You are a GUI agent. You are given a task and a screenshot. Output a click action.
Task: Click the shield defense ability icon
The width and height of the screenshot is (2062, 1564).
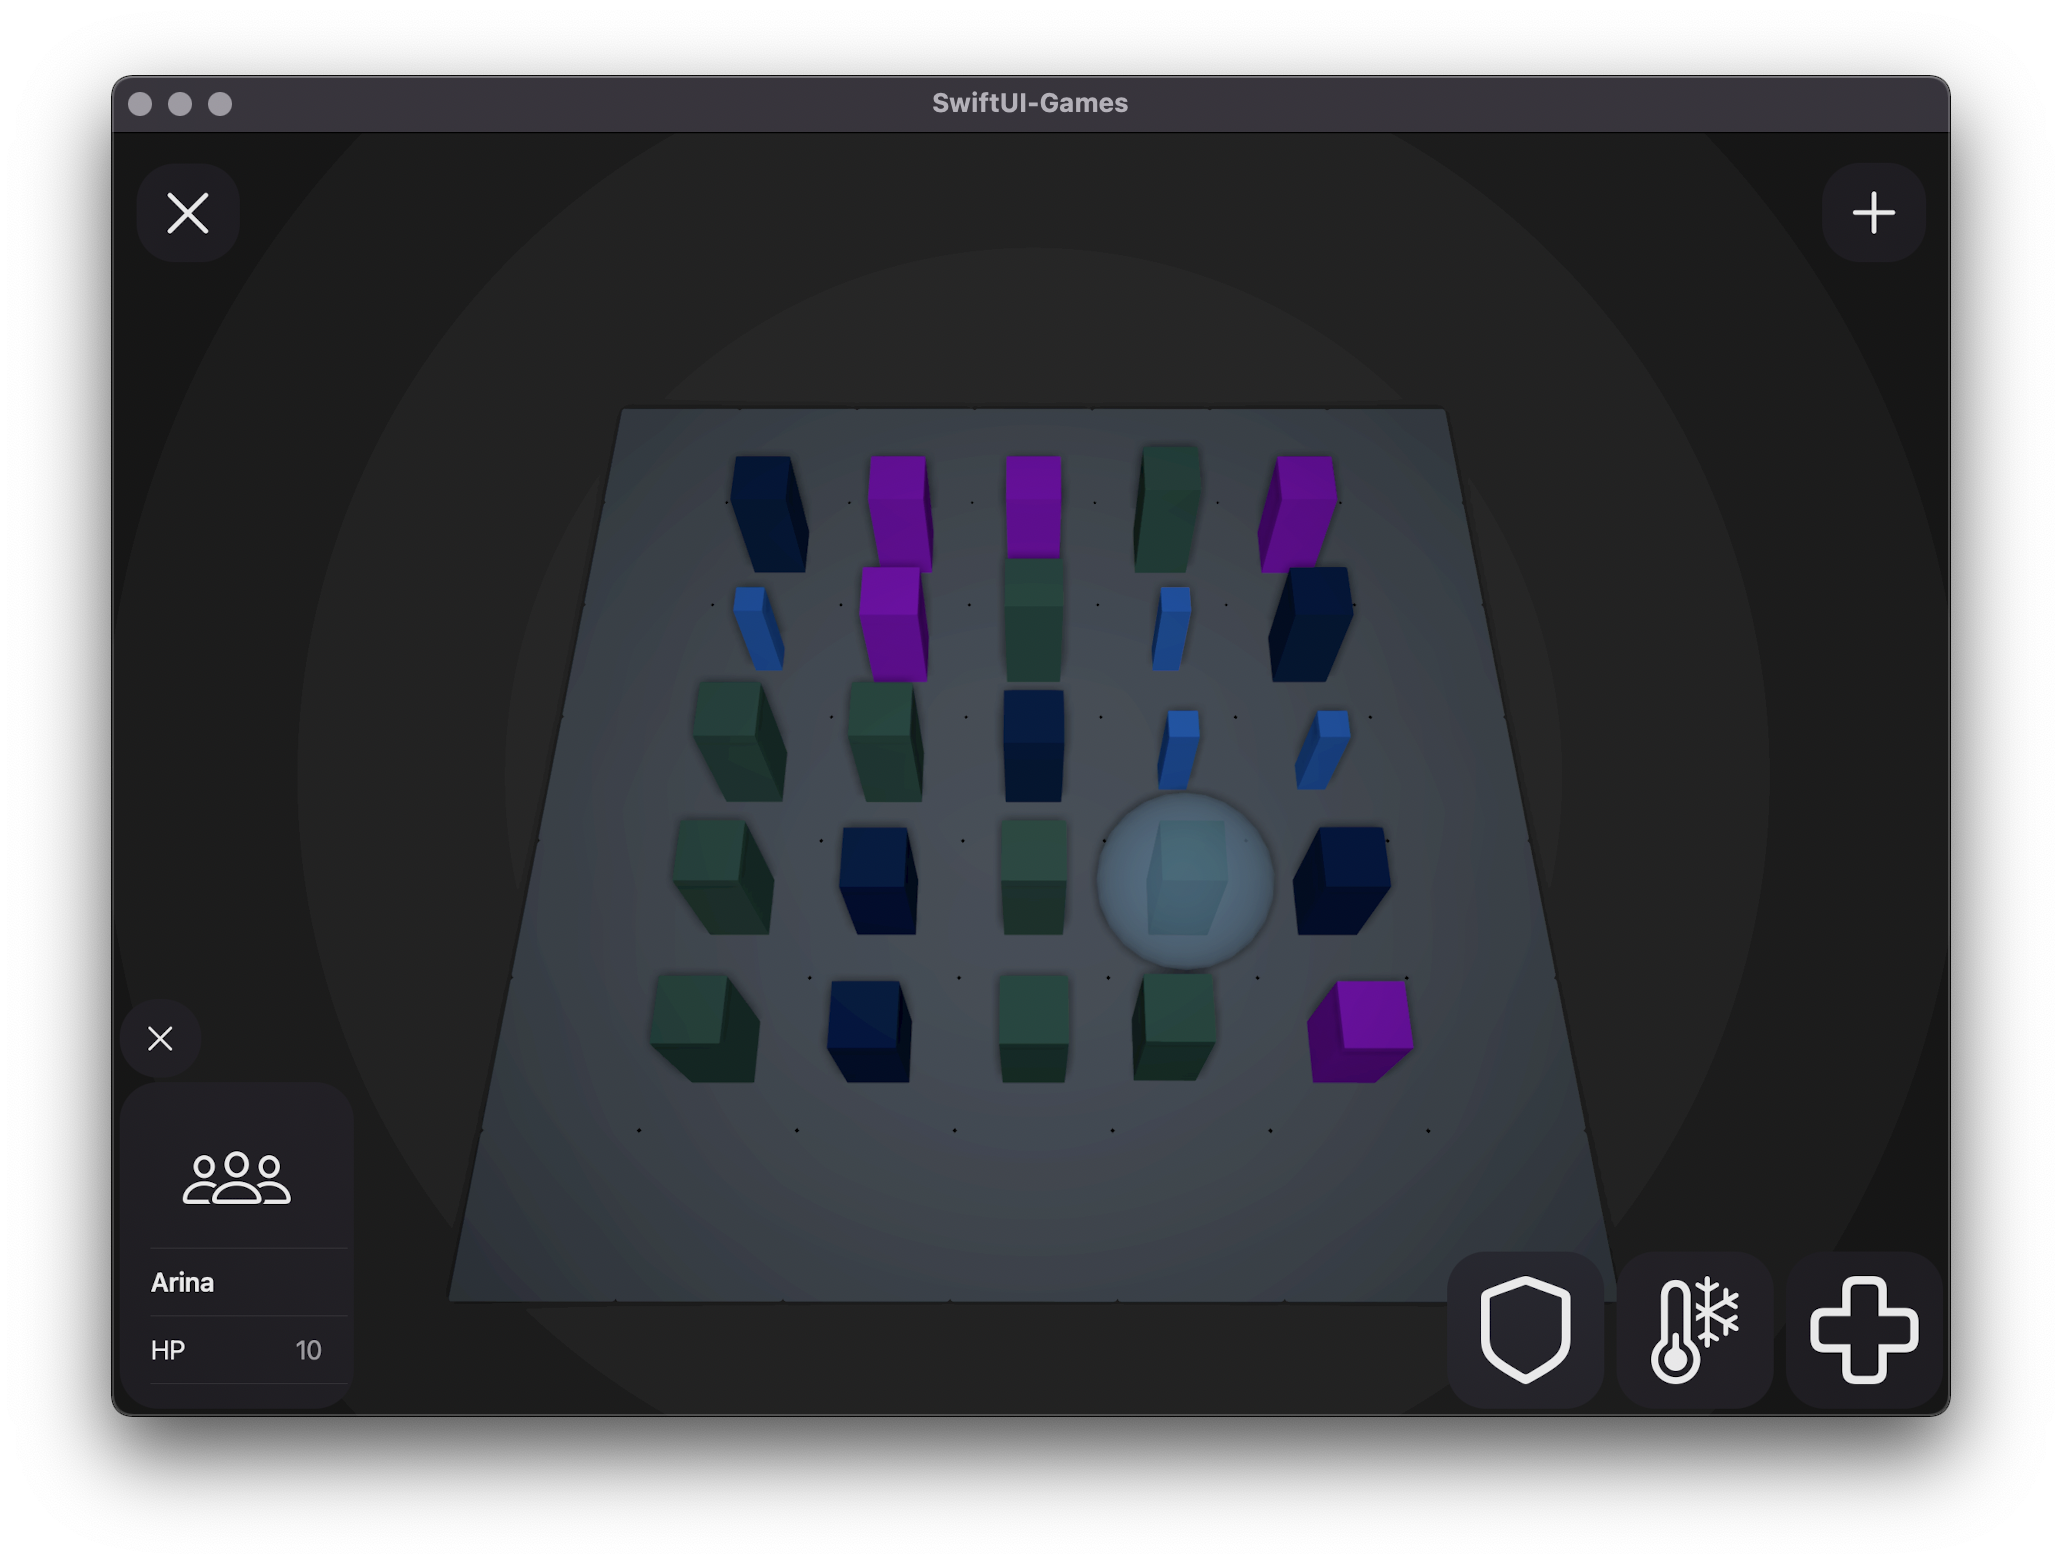click(1524, 1329)
